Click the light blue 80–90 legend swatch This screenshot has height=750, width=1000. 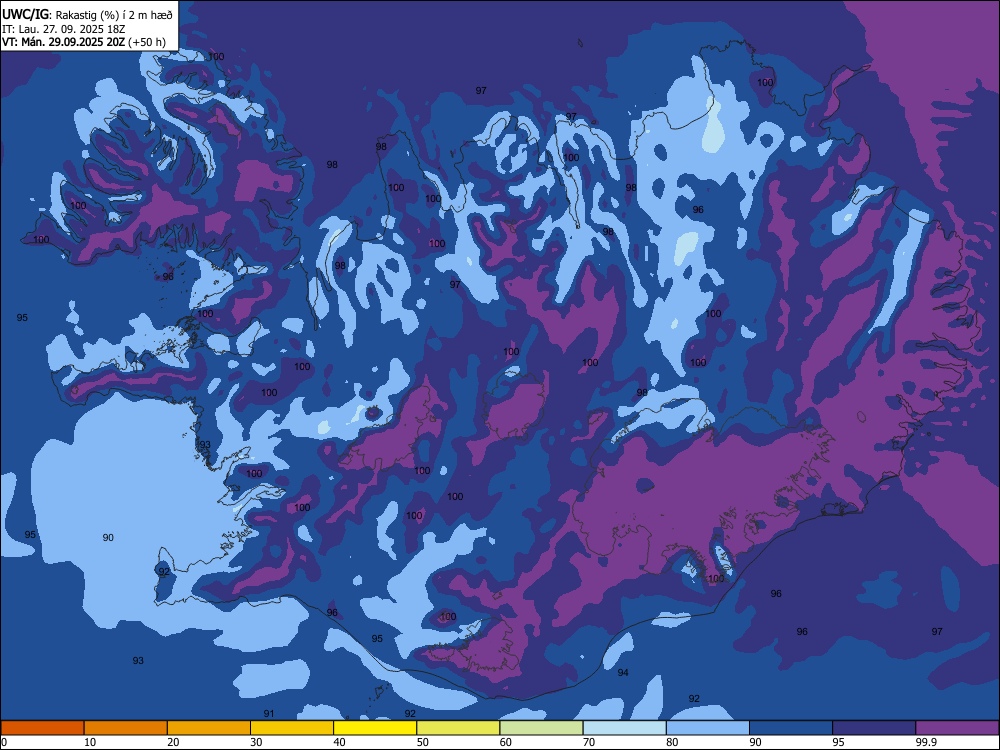click(x=708, y=728)
